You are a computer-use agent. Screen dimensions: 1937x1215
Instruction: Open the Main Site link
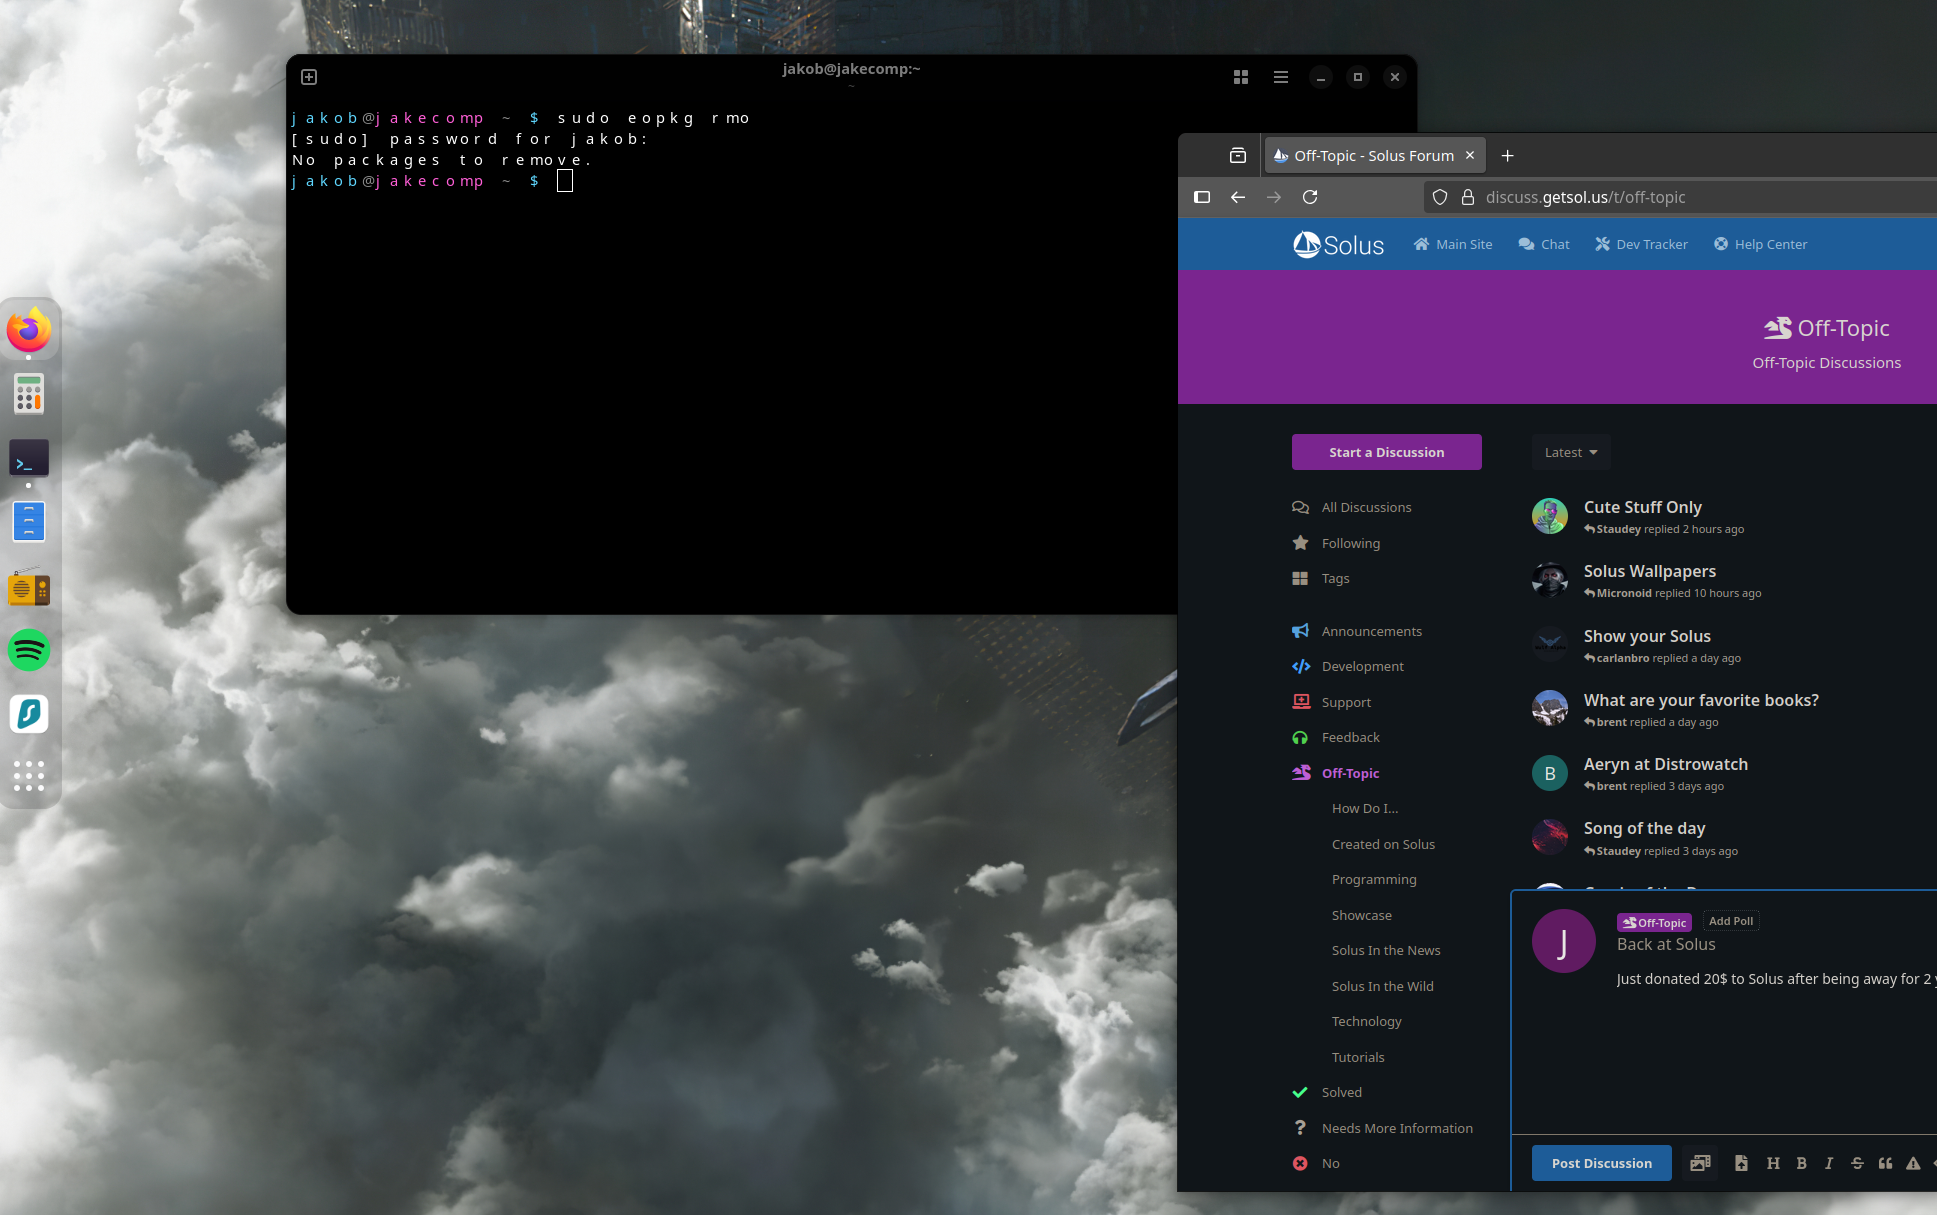(1453, 244)
